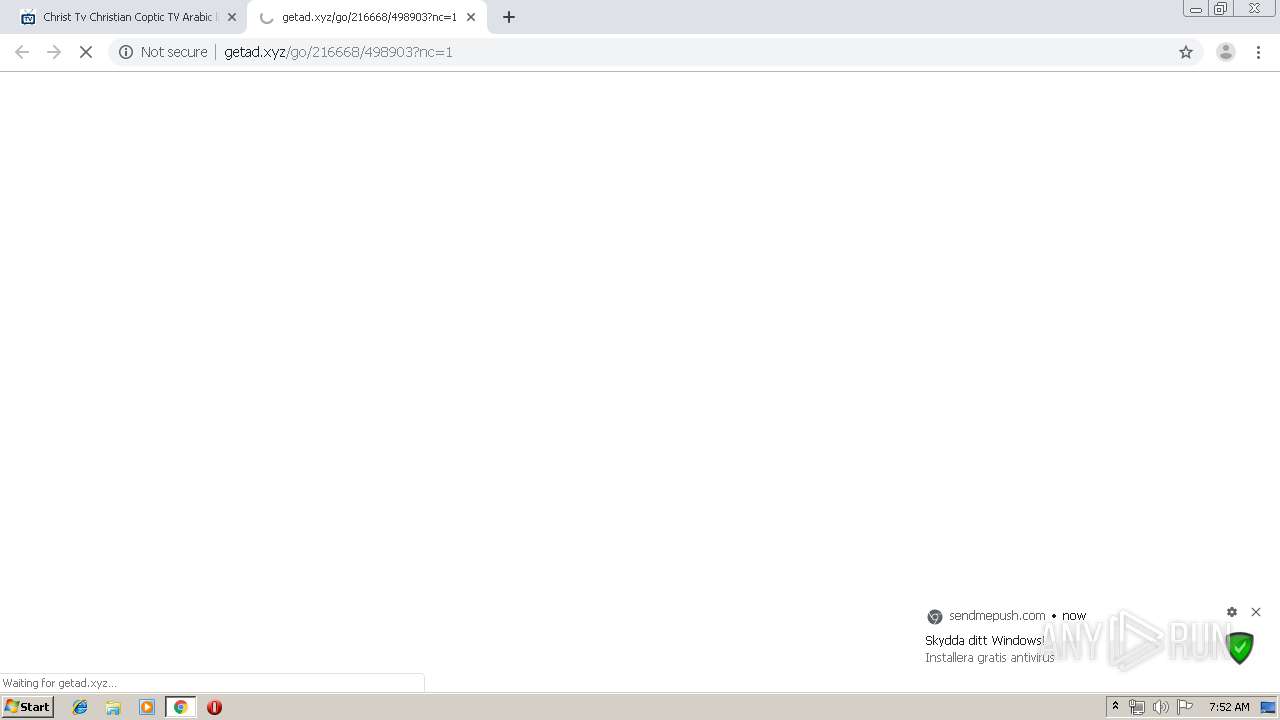Open the volume speaker tray icon
The image size is (1280, 720).
point(1161,707)
